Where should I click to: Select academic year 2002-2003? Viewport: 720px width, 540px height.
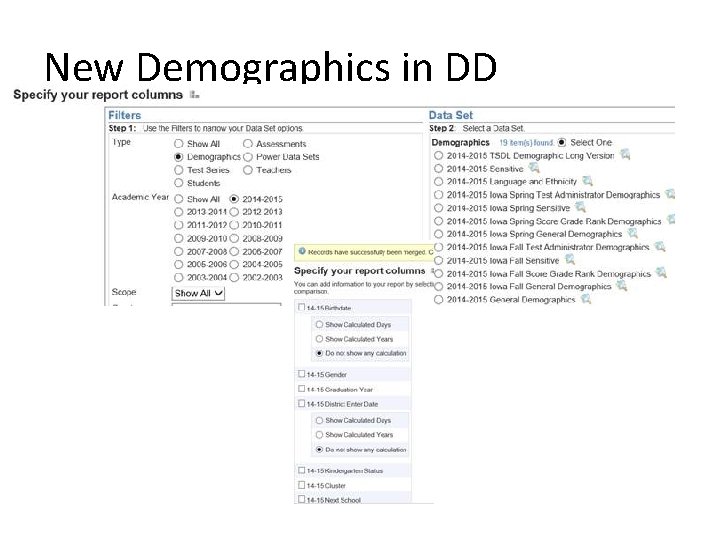click(x=234, y=278)
